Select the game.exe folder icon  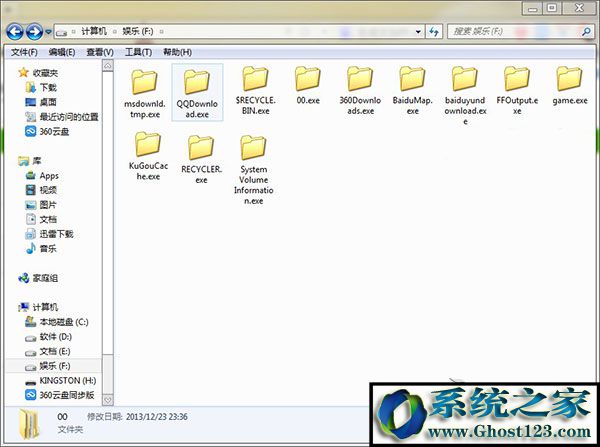pos(569,79)
